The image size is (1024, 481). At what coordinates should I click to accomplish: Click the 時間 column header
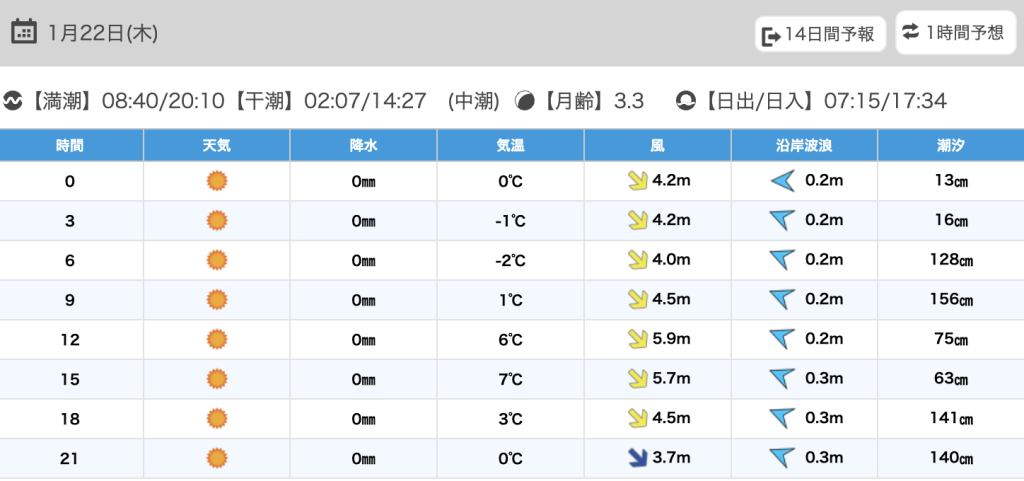[x=70, y=145]
